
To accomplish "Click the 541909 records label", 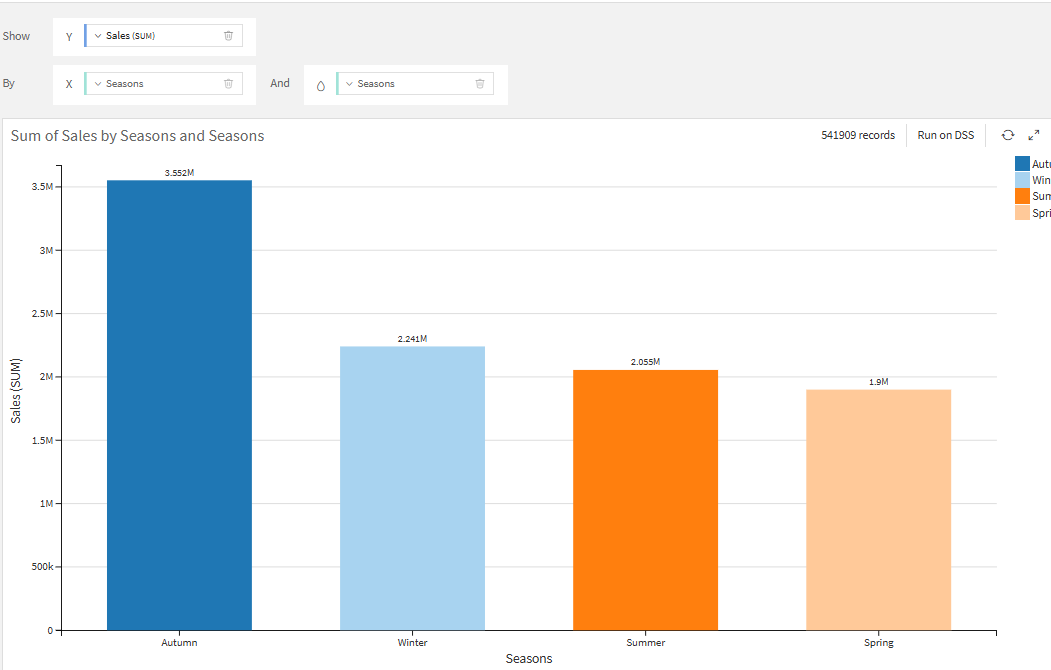I will coord(858,135).
